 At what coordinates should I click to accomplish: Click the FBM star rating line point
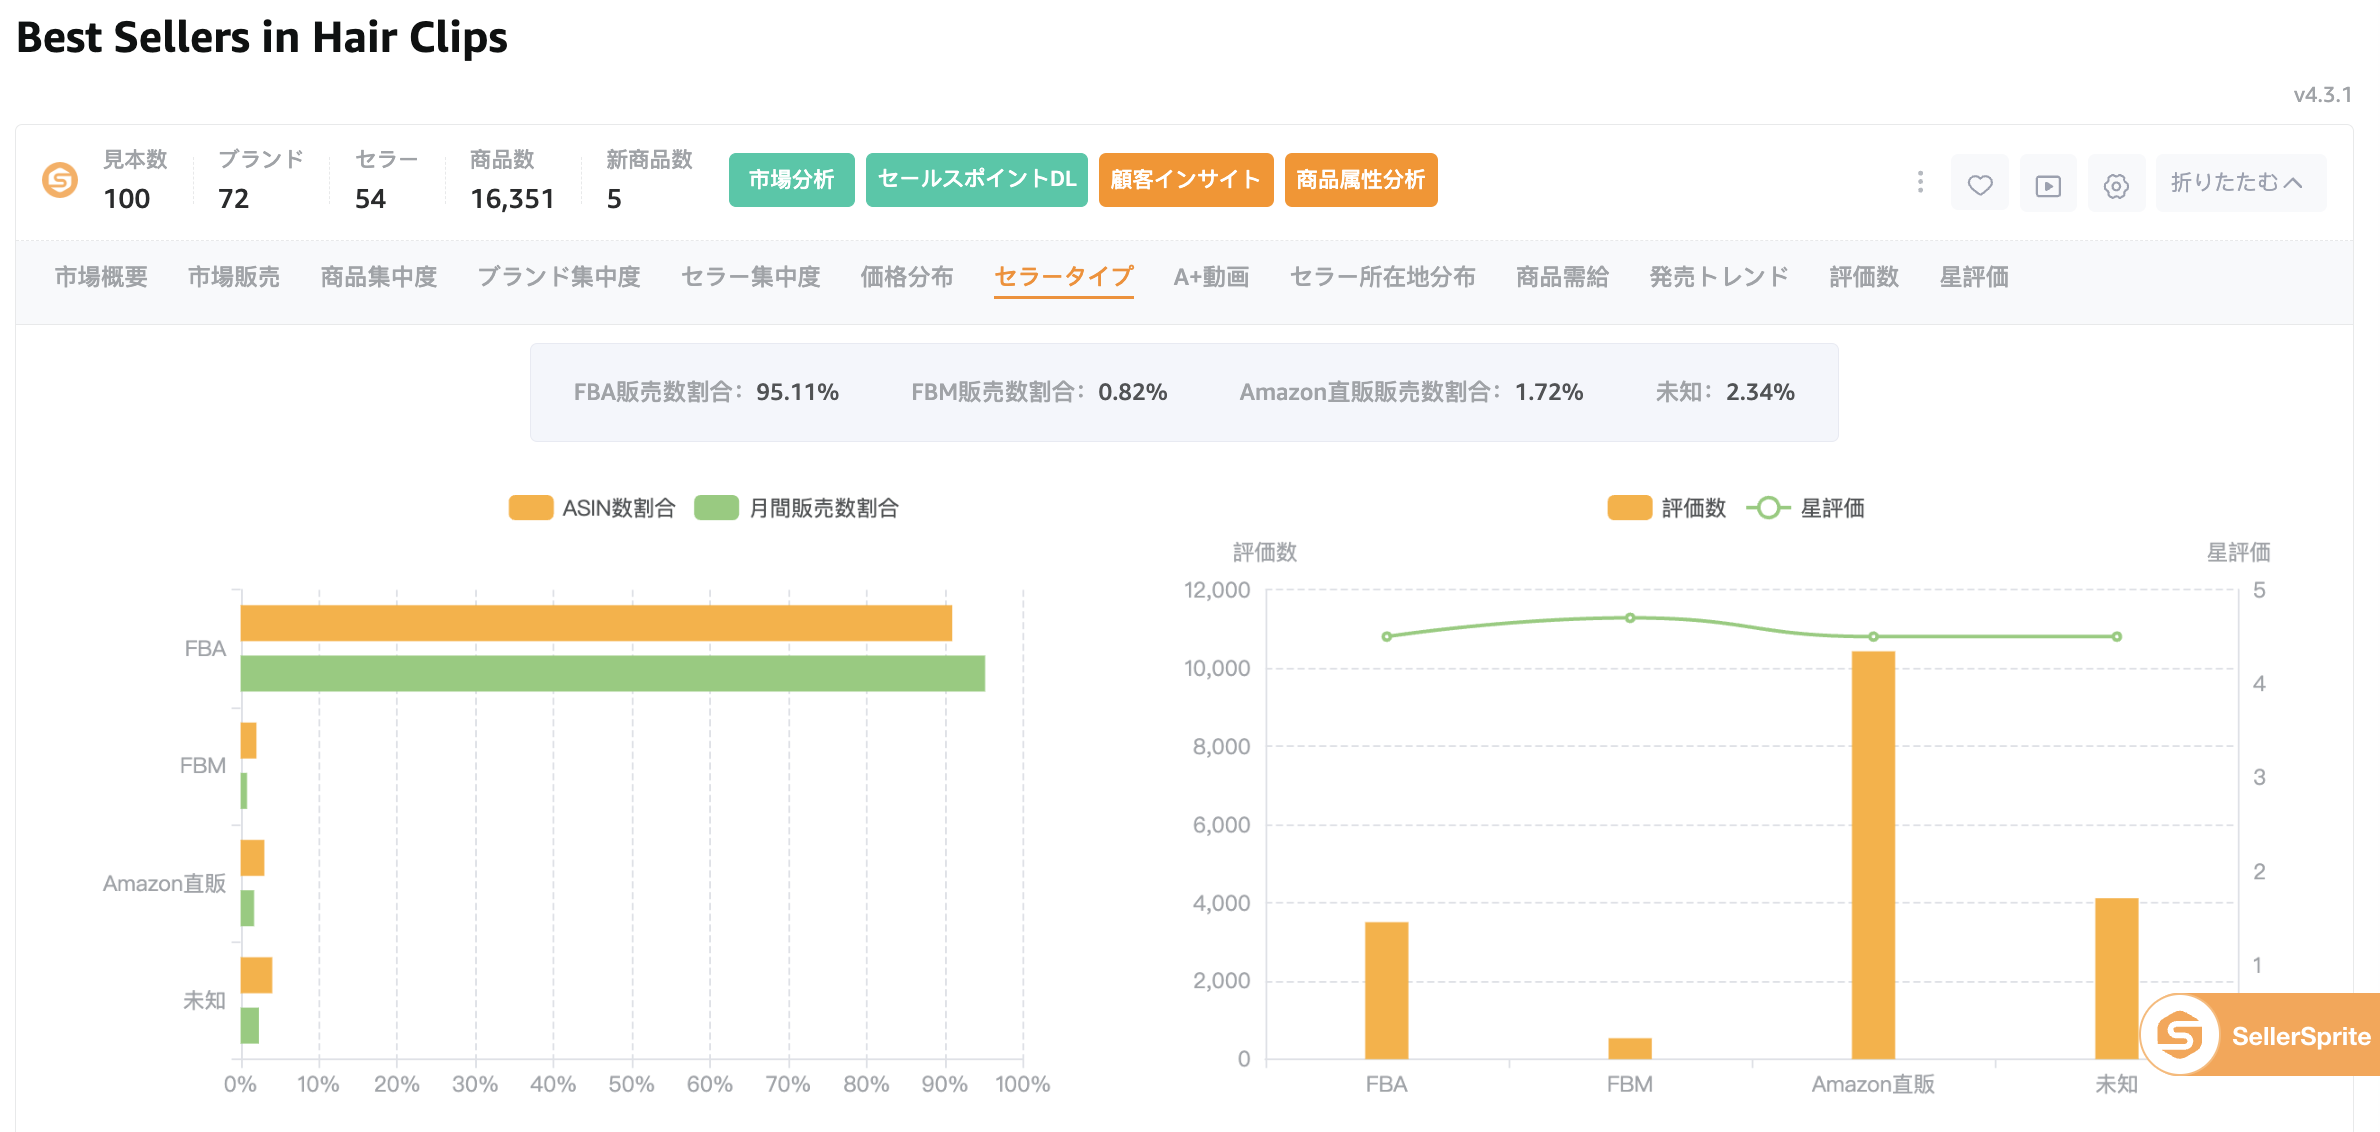pos(1630,618)
